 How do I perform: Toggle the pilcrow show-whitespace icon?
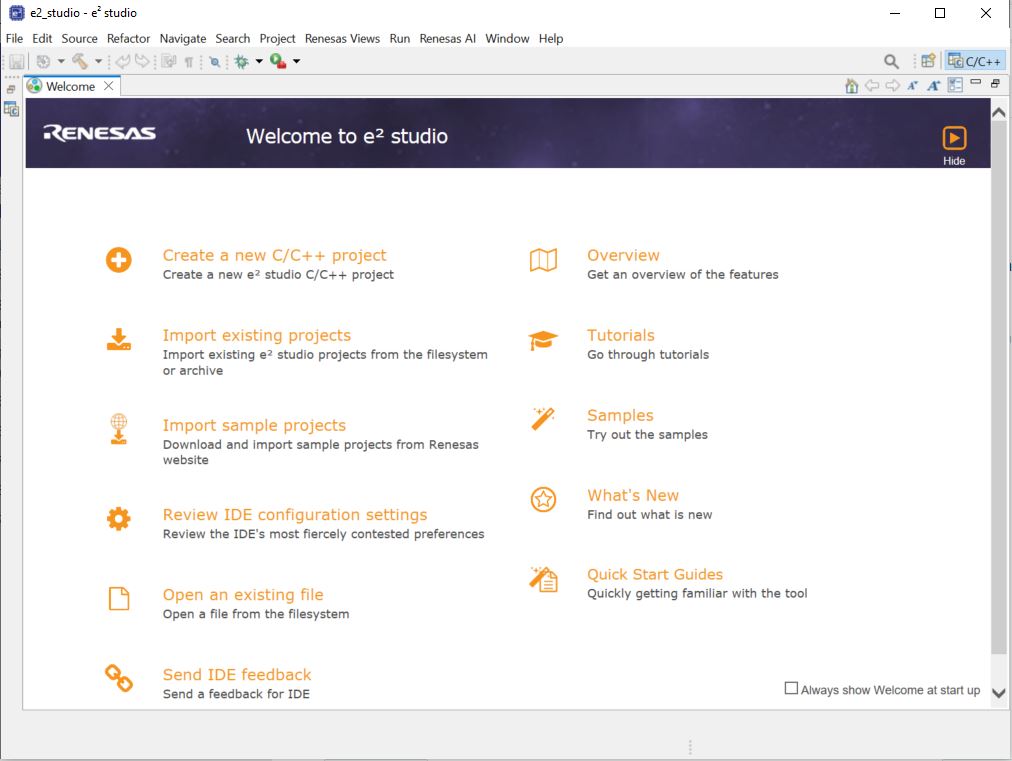point(189,62)
